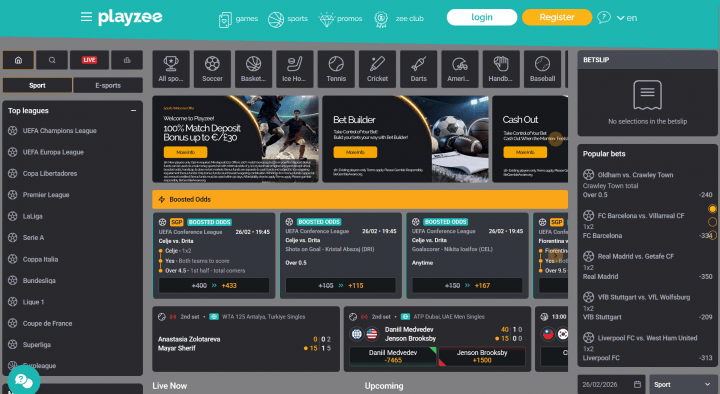The image size is (720, 394).
Task: Open LaLiga league
Action: point(33,216)
